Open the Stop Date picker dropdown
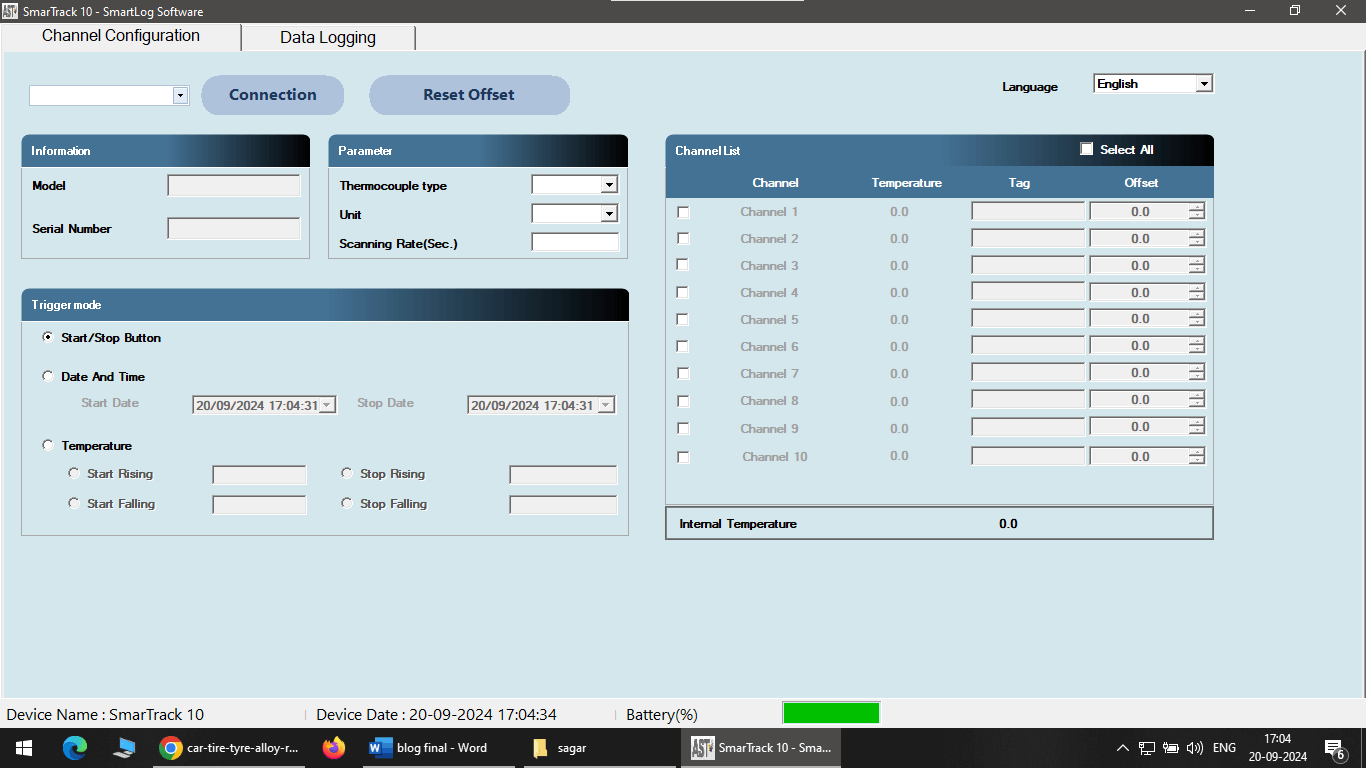Viewport: 1366px width, 768px height. tap(604, 406)
